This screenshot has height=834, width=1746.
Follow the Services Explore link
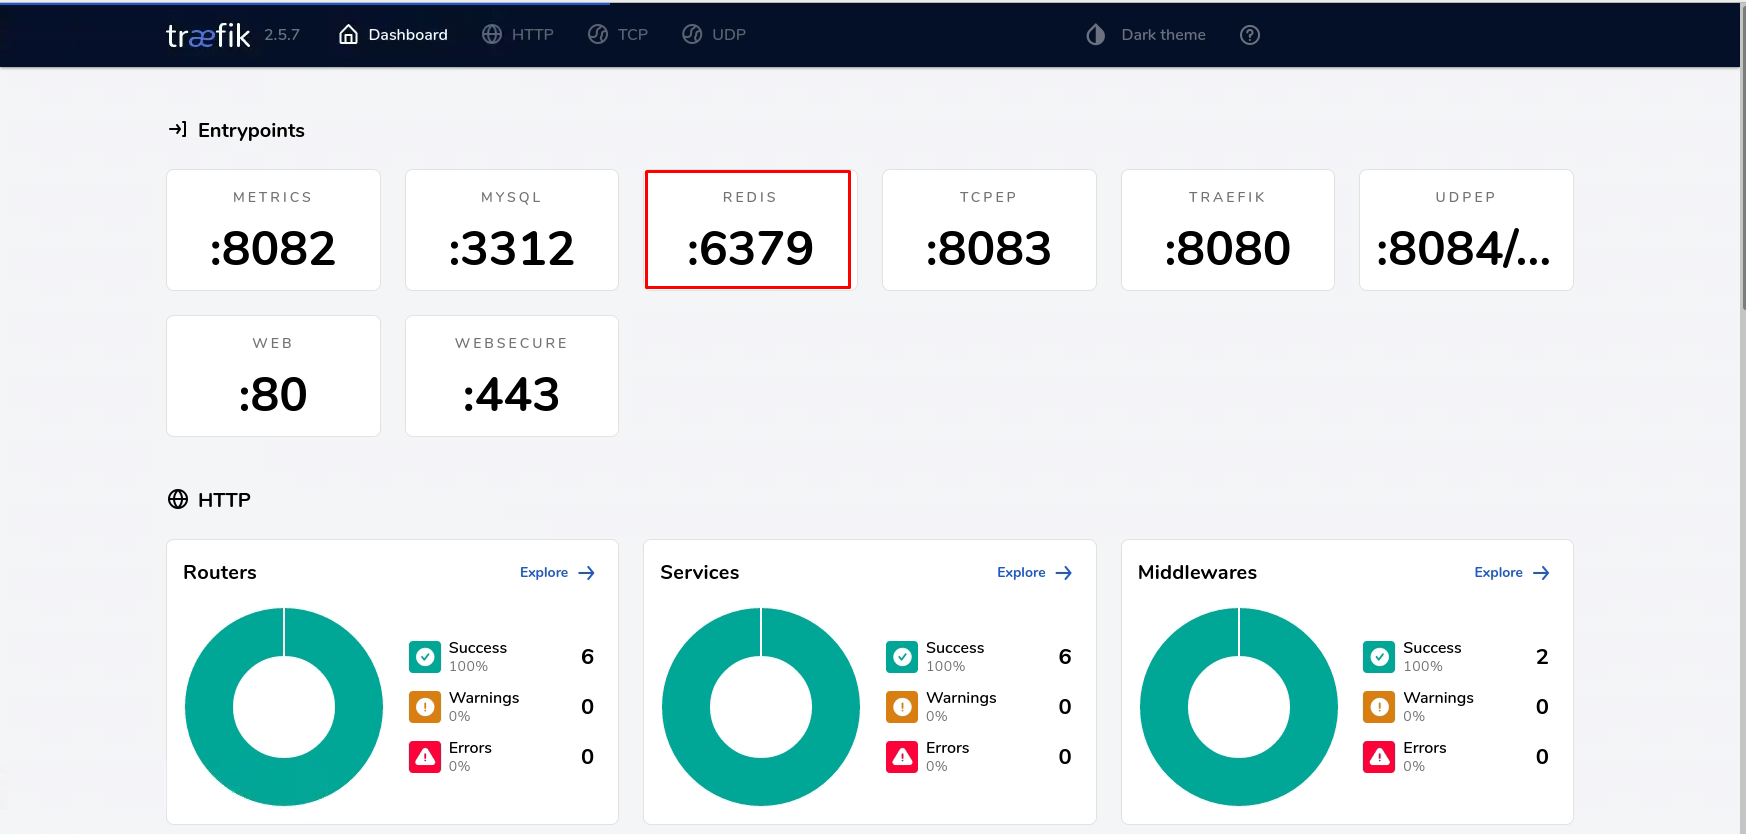[x=1034, y=573]
